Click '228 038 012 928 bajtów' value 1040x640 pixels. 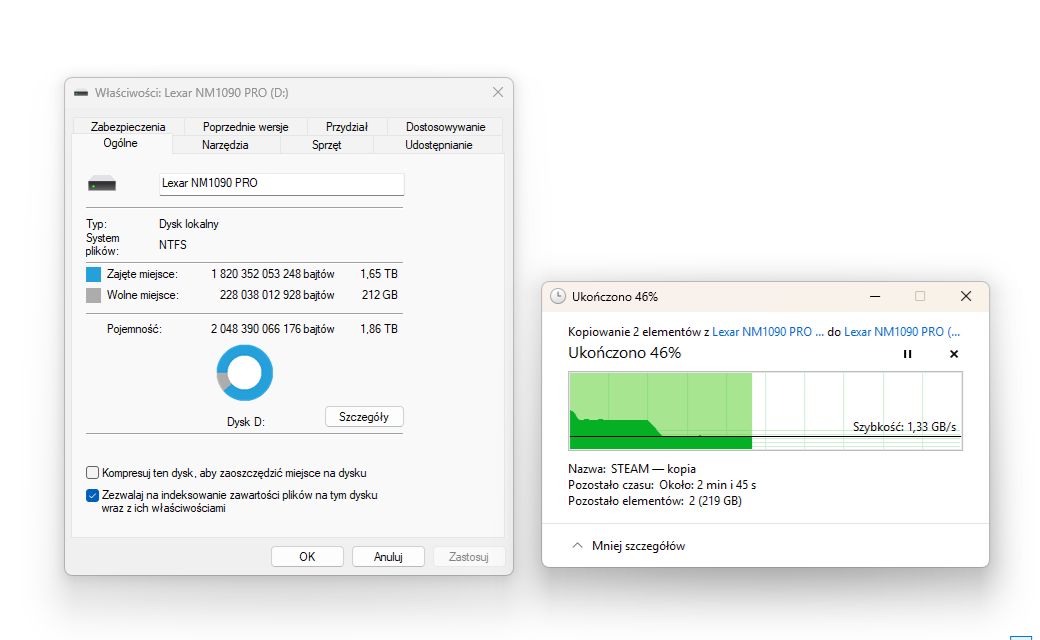(277, 295)
